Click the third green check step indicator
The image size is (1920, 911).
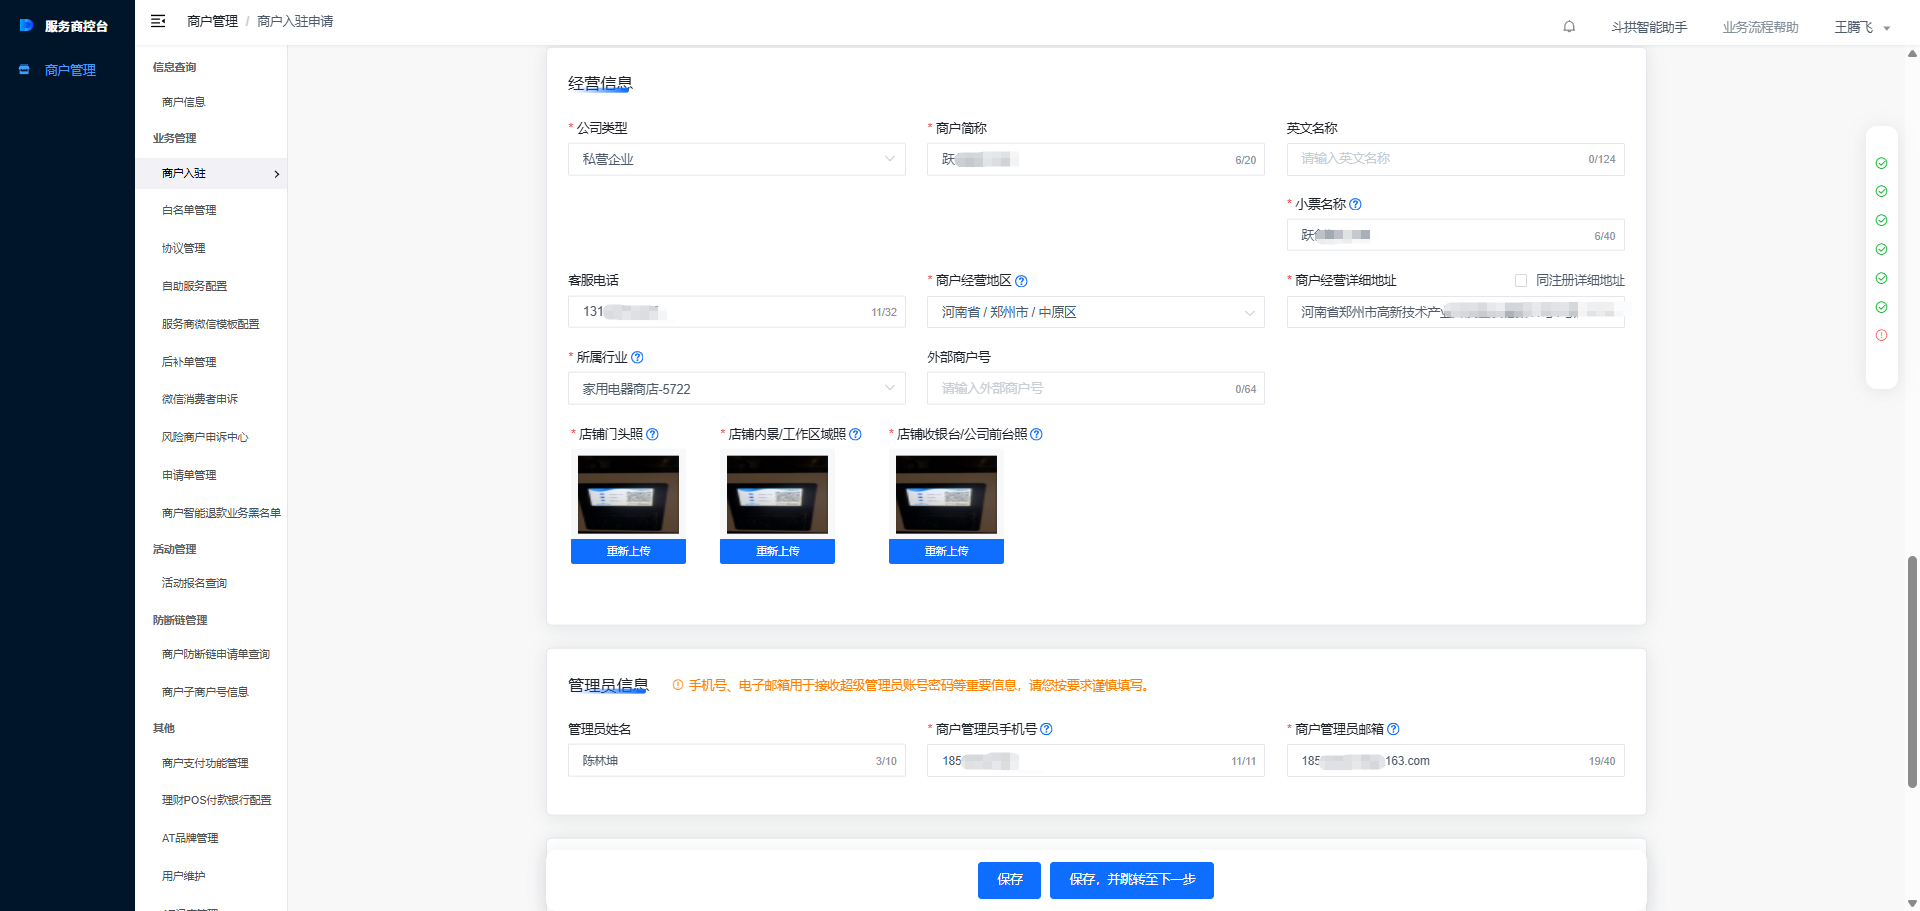[1881, 220]
